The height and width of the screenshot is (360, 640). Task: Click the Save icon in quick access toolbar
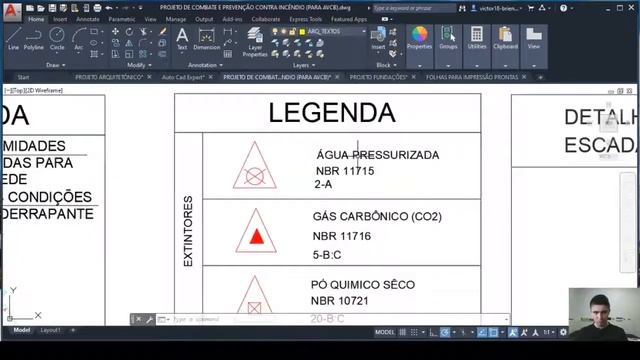click(x=52, y=8)
